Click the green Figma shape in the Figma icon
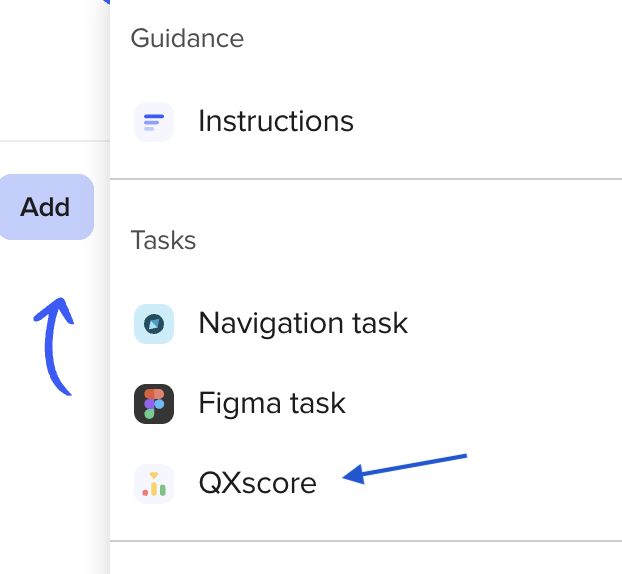Viewport: 622px width, 574px height. [x=149, y=414]
